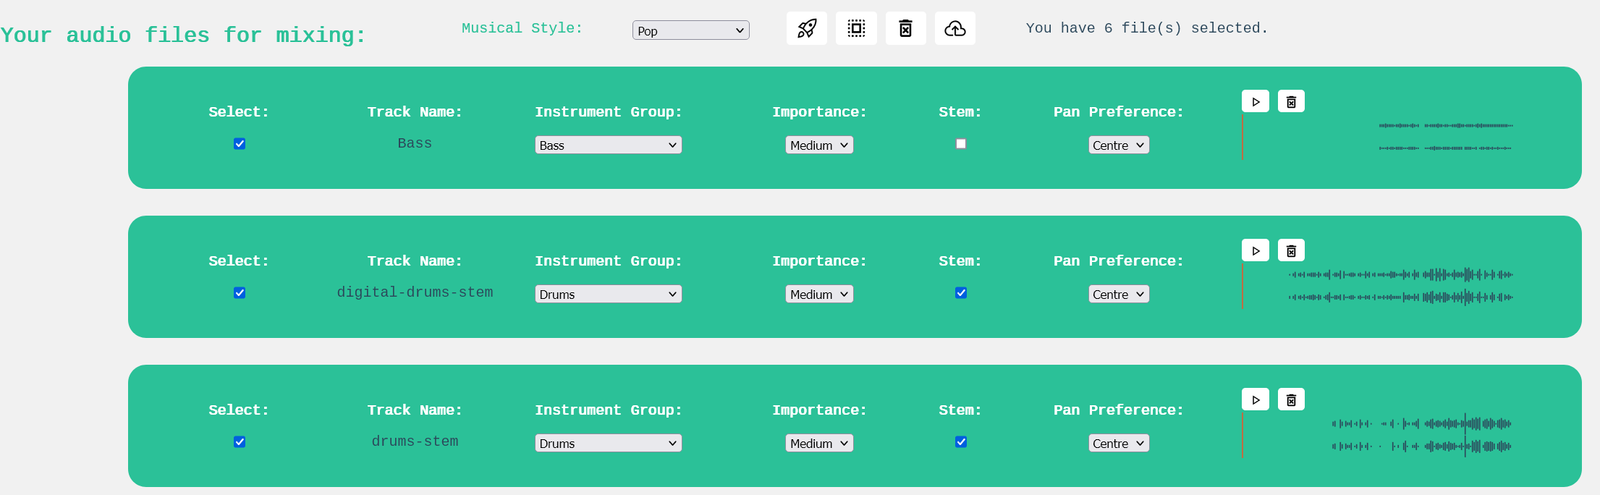Open Pan Preference dropdown for Bass track

(1118, 145)
